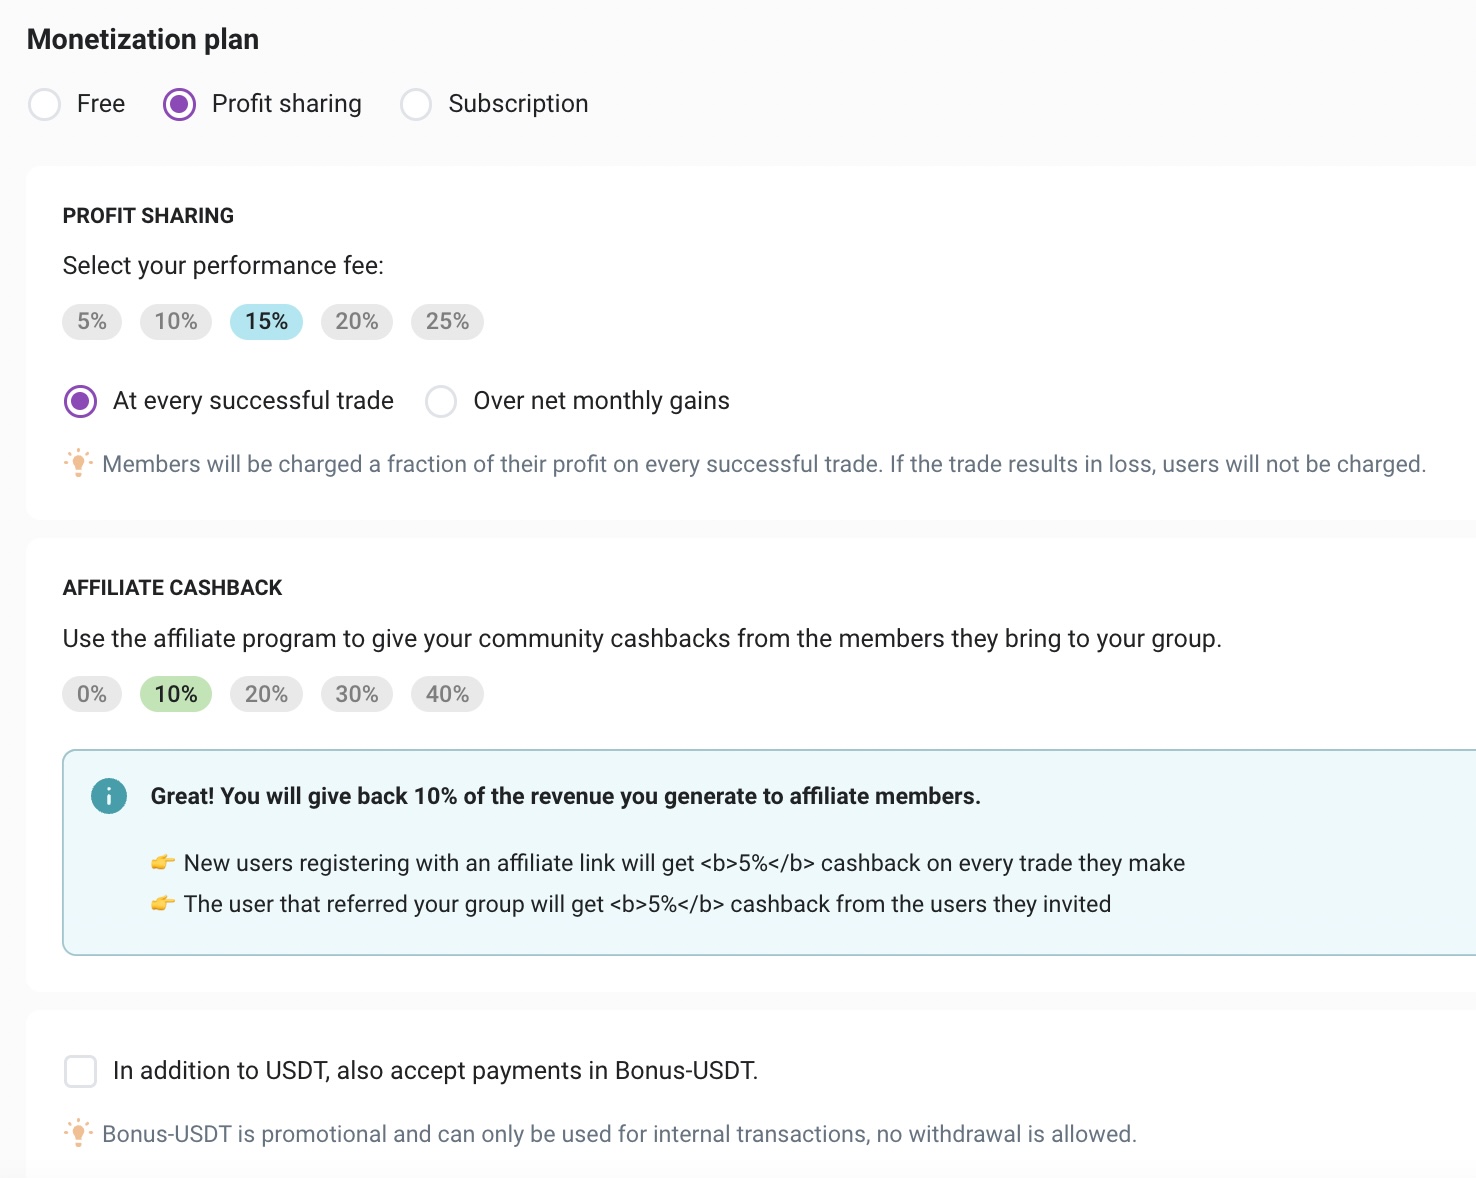Select At every successful trade option
1476x1178 pixels.
pos(81,401)
